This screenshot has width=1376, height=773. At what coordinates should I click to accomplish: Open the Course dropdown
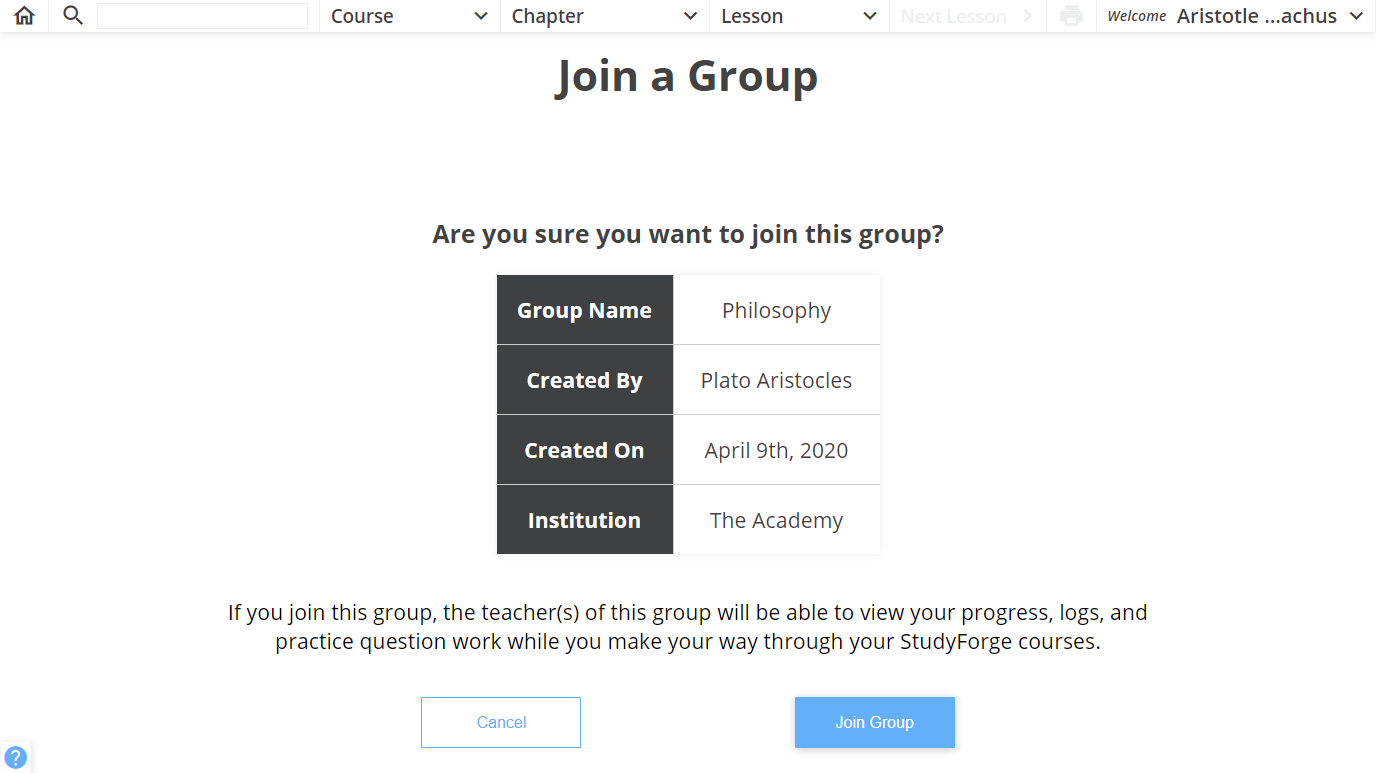[410, 16]
